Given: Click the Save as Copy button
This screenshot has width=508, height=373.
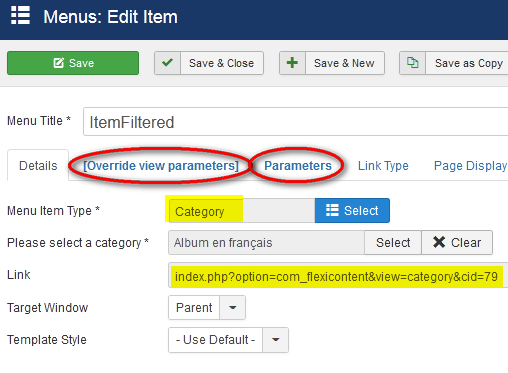Looking at the screenshot, I should click(x=454, y=63).
